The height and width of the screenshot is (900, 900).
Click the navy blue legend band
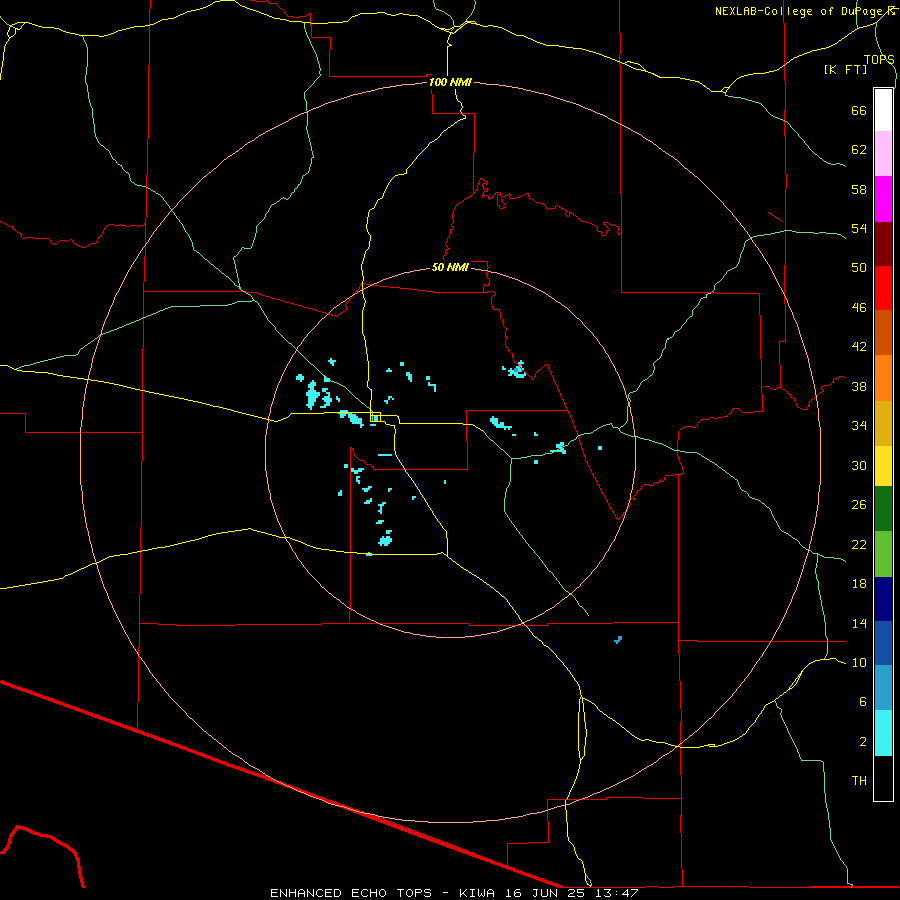[883, 599]
